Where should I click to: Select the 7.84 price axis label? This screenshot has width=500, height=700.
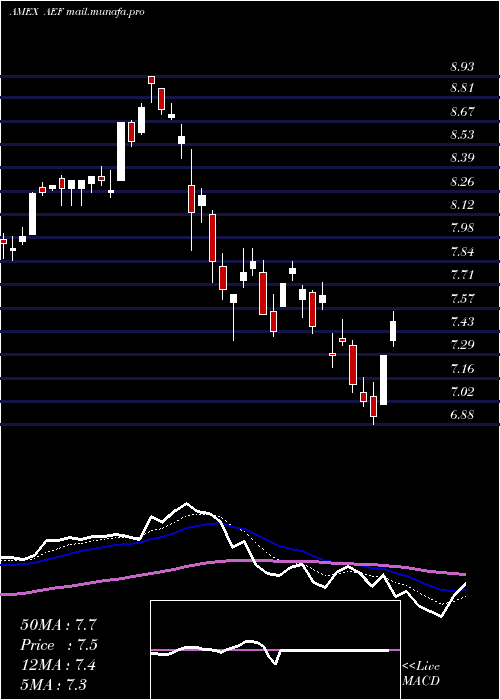[x=462, y=252]
